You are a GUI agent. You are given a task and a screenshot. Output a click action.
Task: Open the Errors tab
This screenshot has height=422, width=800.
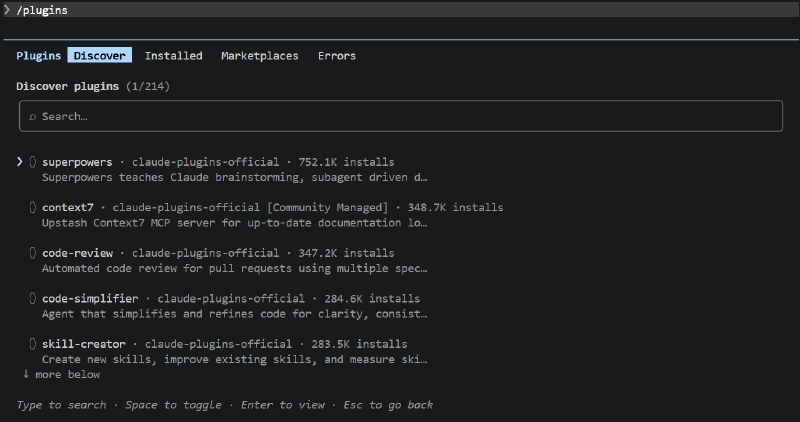coord(337,56)
